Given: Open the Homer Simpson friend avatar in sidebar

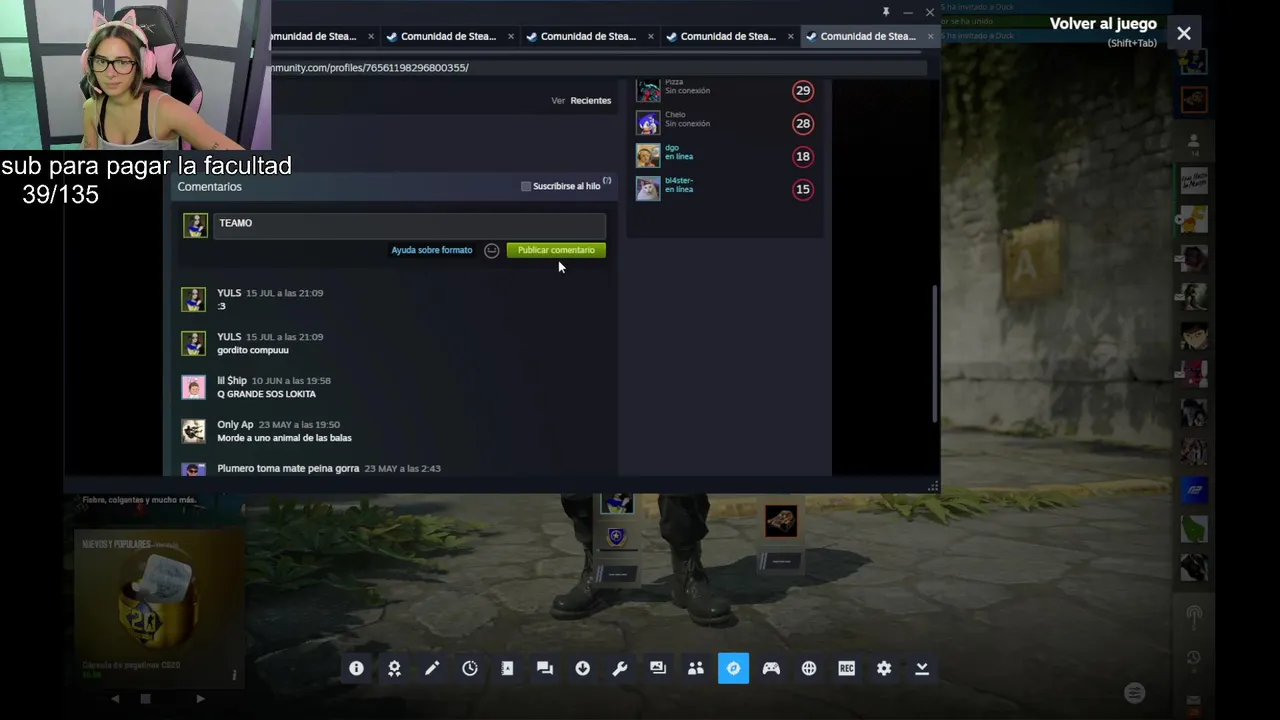Looking at the screenshot, I should [x=1194, y=219].
